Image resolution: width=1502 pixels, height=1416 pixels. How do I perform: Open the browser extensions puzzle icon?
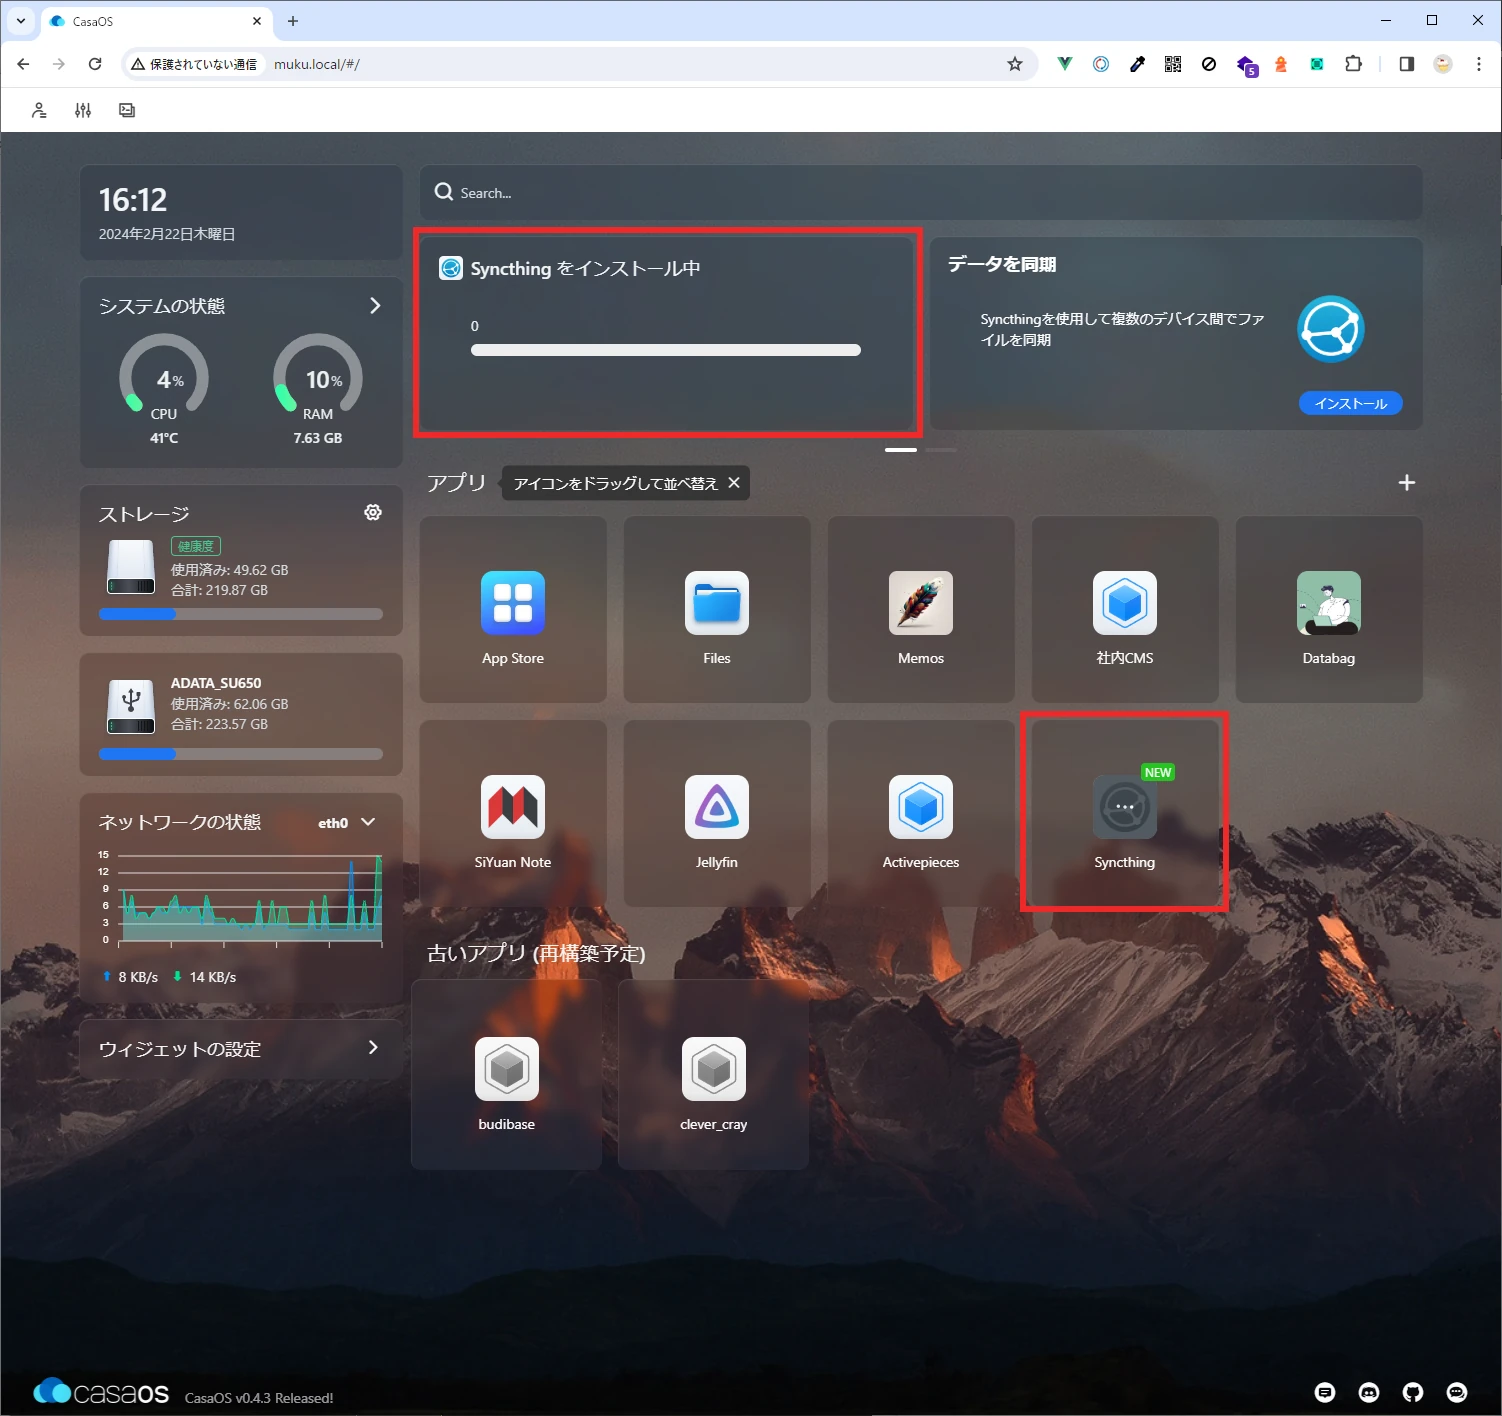coord(1353,64)
